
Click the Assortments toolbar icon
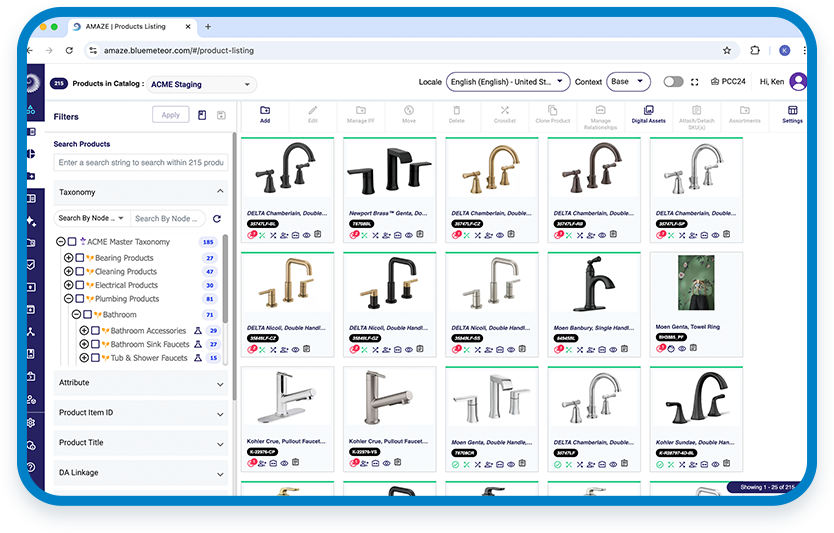pos(745,110)
